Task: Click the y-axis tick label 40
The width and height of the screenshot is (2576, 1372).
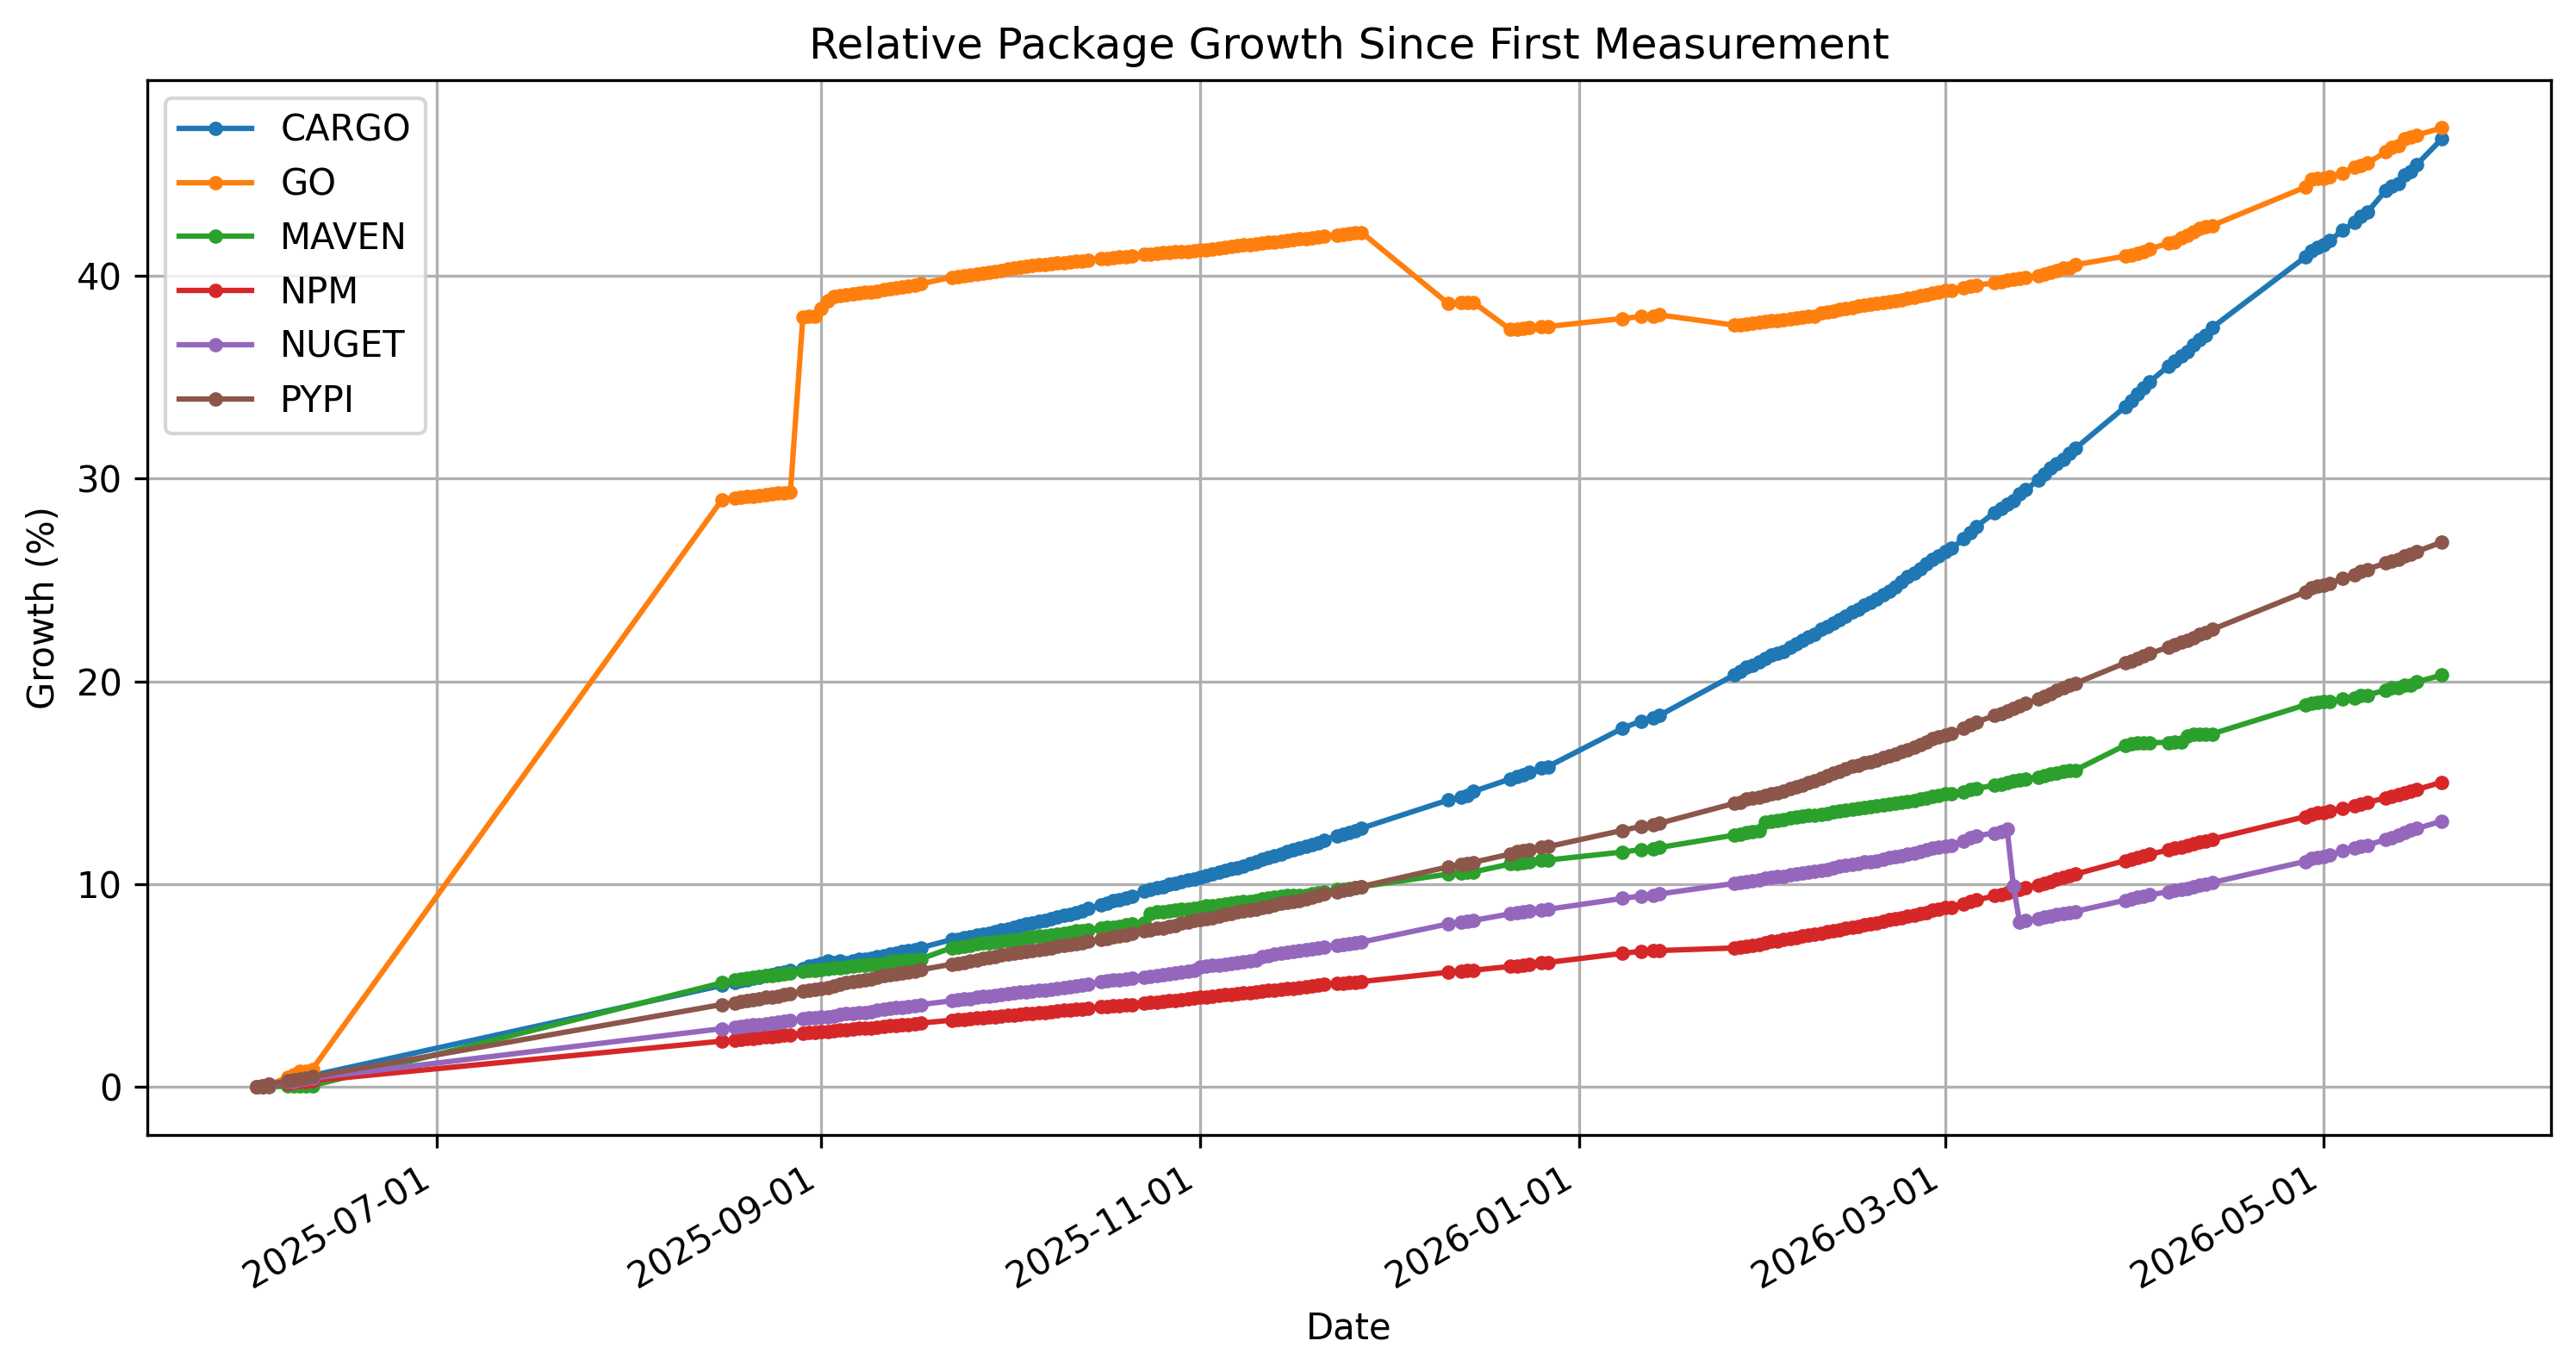Action: [99, 277]
